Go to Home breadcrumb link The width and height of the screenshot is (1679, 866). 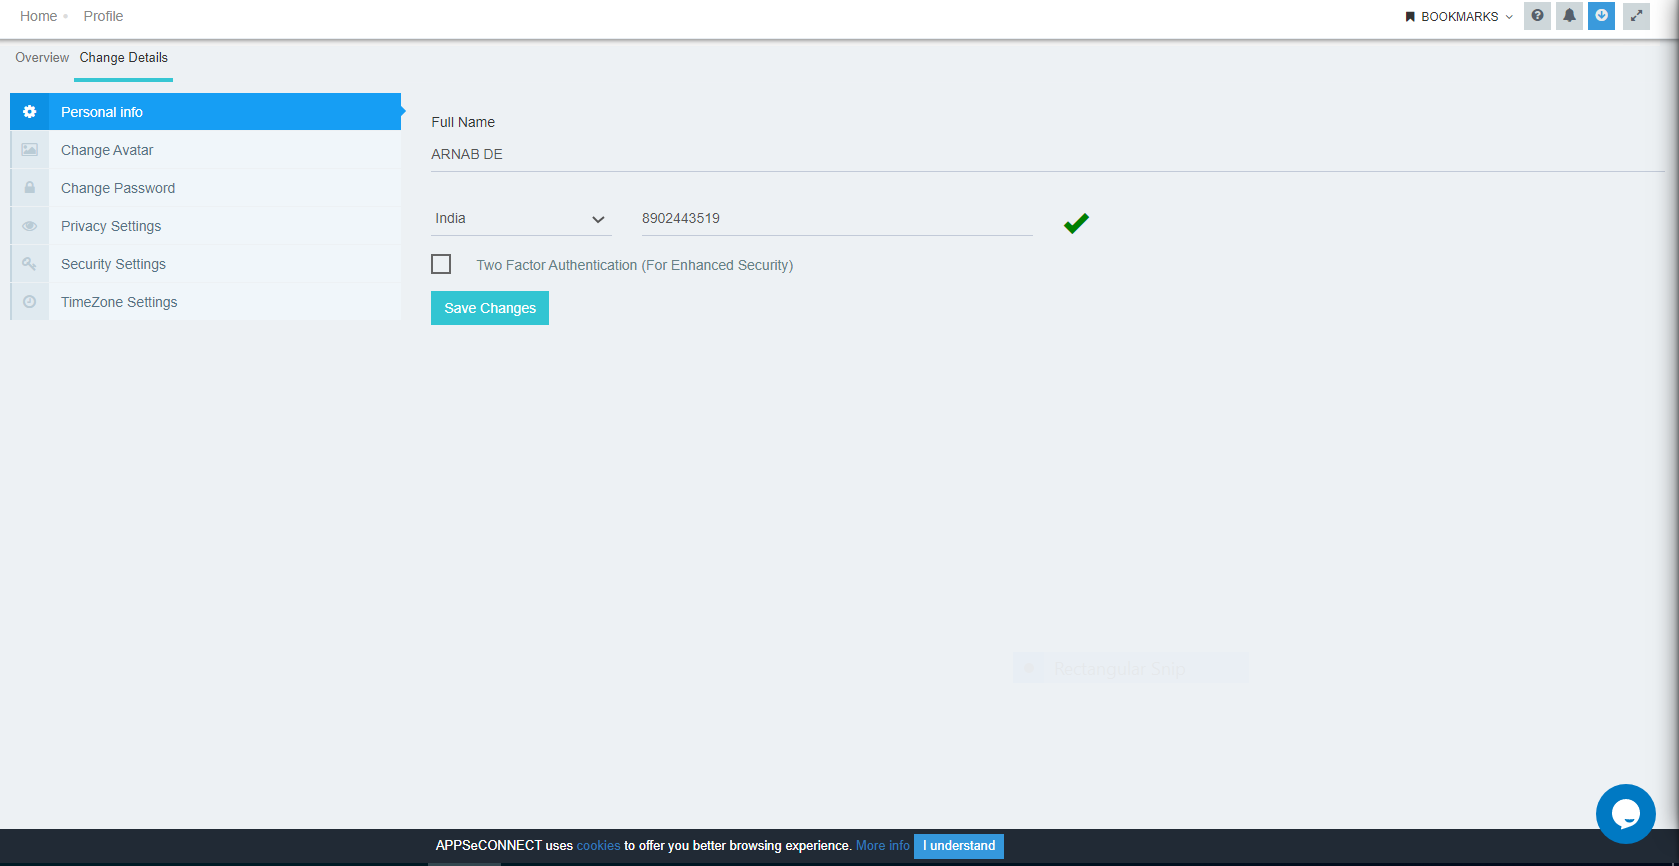coord(38,16)
